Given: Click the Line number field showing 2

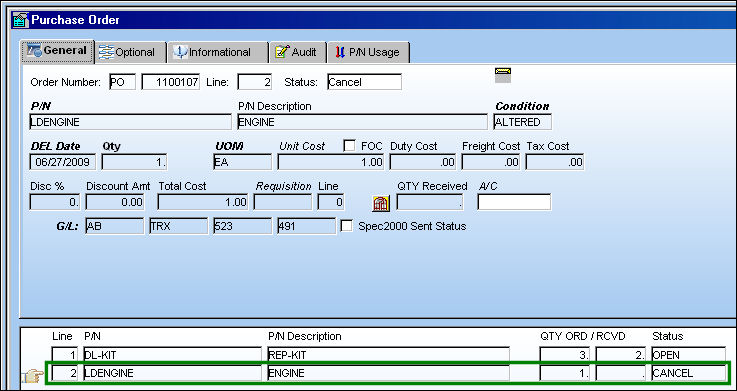Looking at the screenshot, I should click(255, 82).
